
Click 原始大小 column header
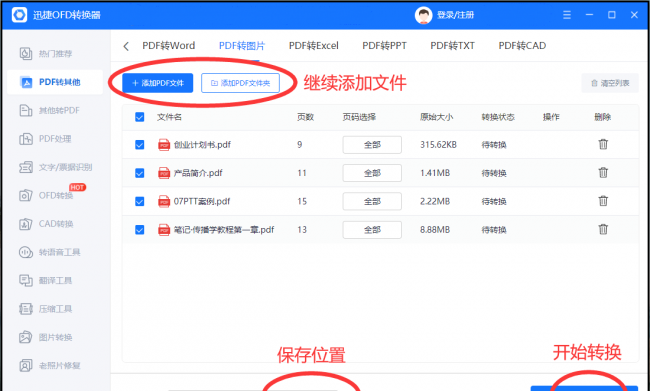[x=437, y=117]
